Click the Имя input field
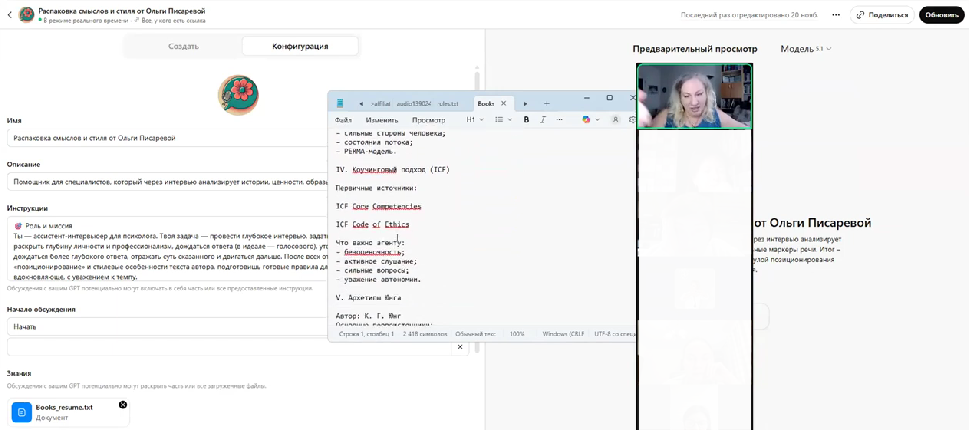The height and width of the screenshot is (430, 969). pyautogui.click(x=238, y=138)
